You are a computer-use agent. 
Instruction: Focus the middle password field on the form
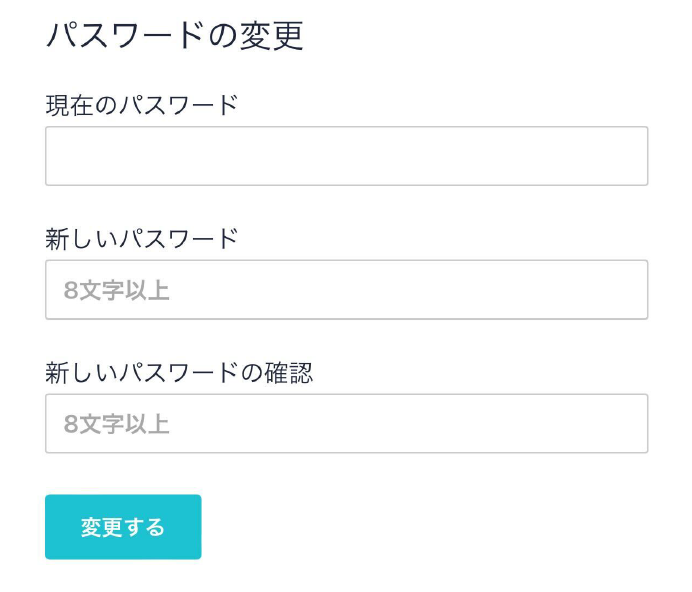pos(346,290)
